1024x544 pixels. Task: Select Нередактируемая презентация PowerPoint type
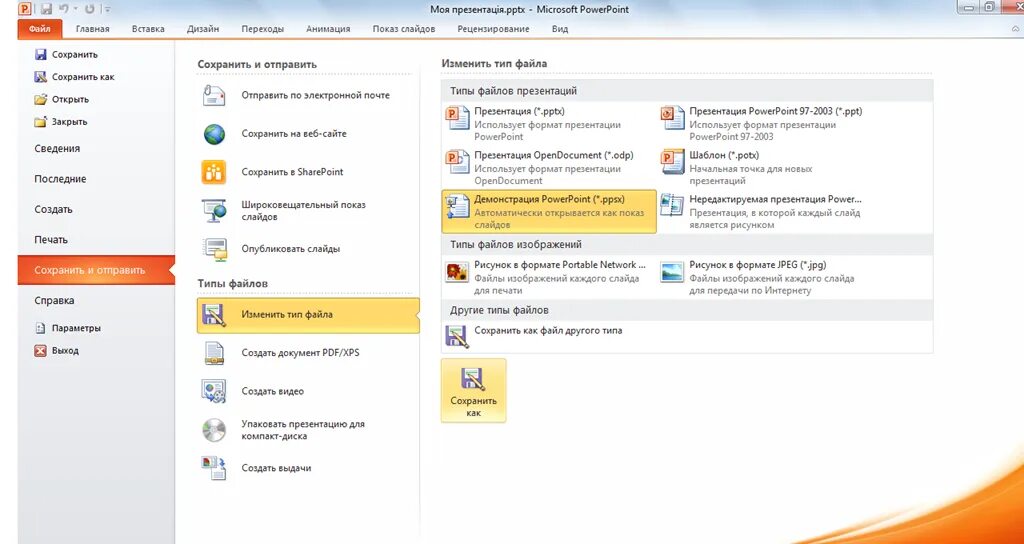(764, 212)
